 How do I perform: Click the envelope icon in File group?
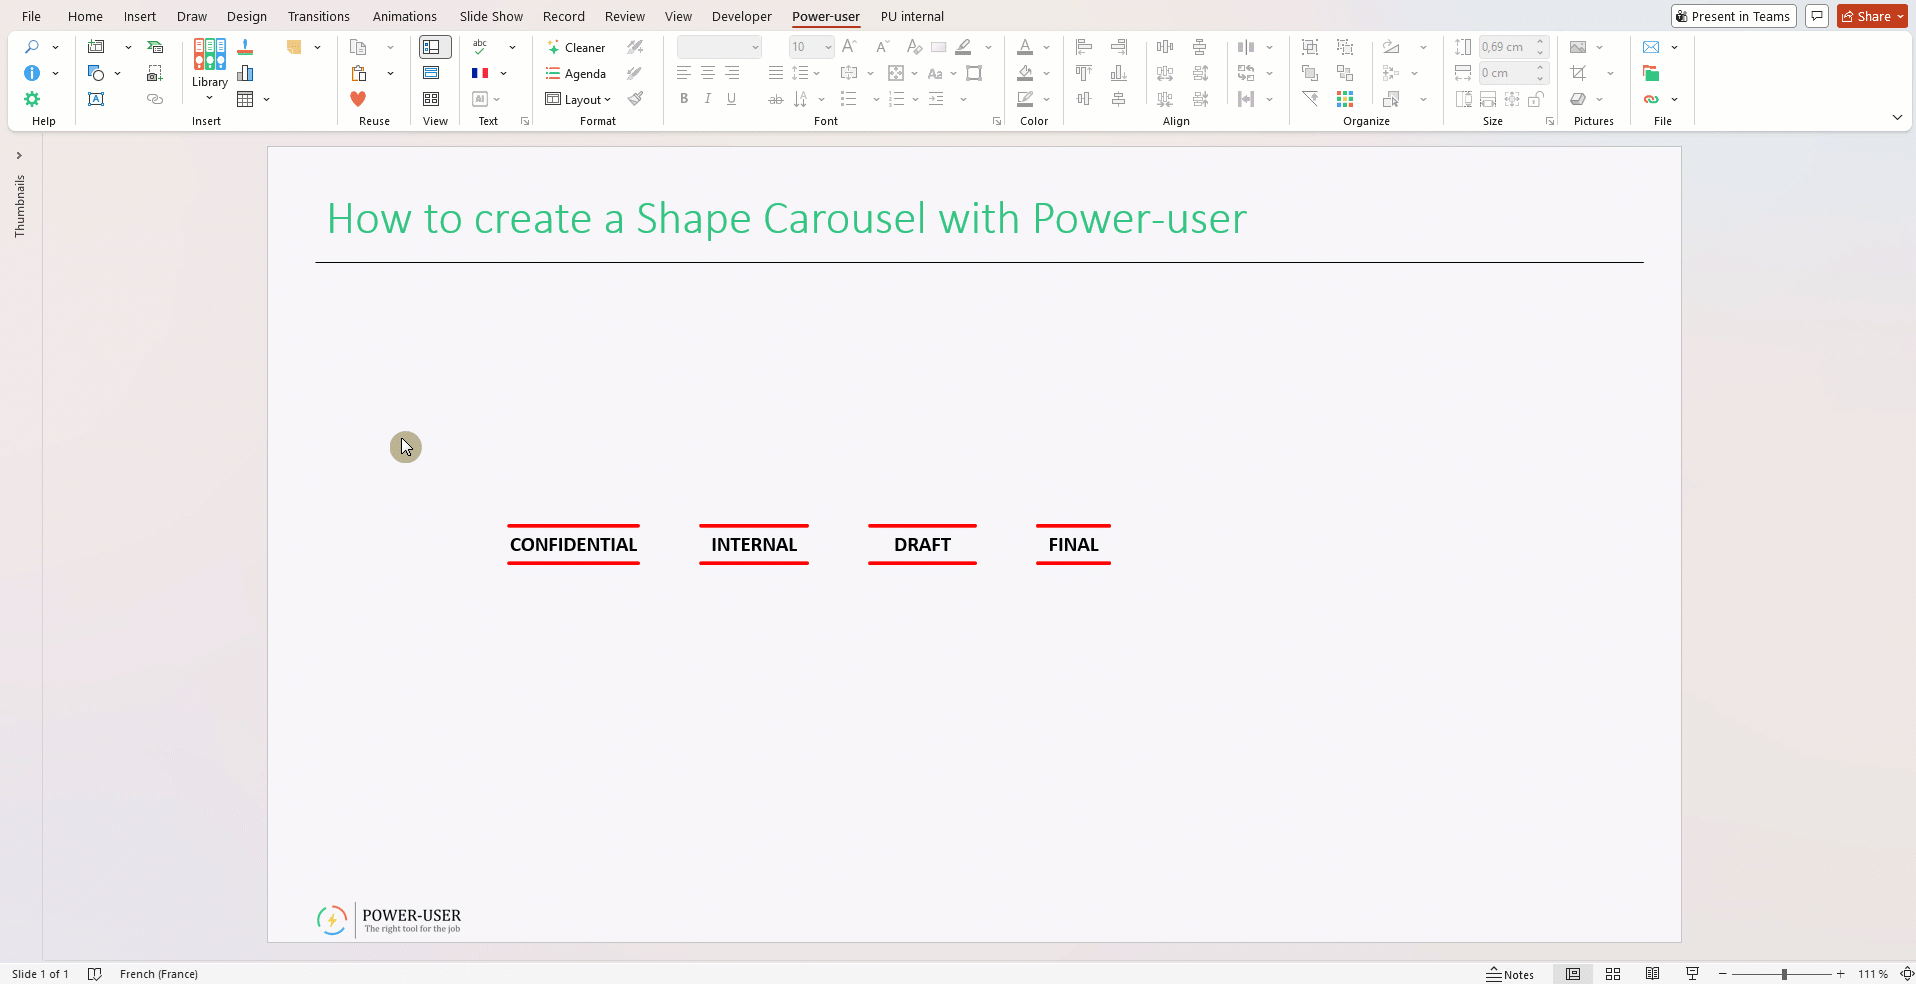(1651, 47)
